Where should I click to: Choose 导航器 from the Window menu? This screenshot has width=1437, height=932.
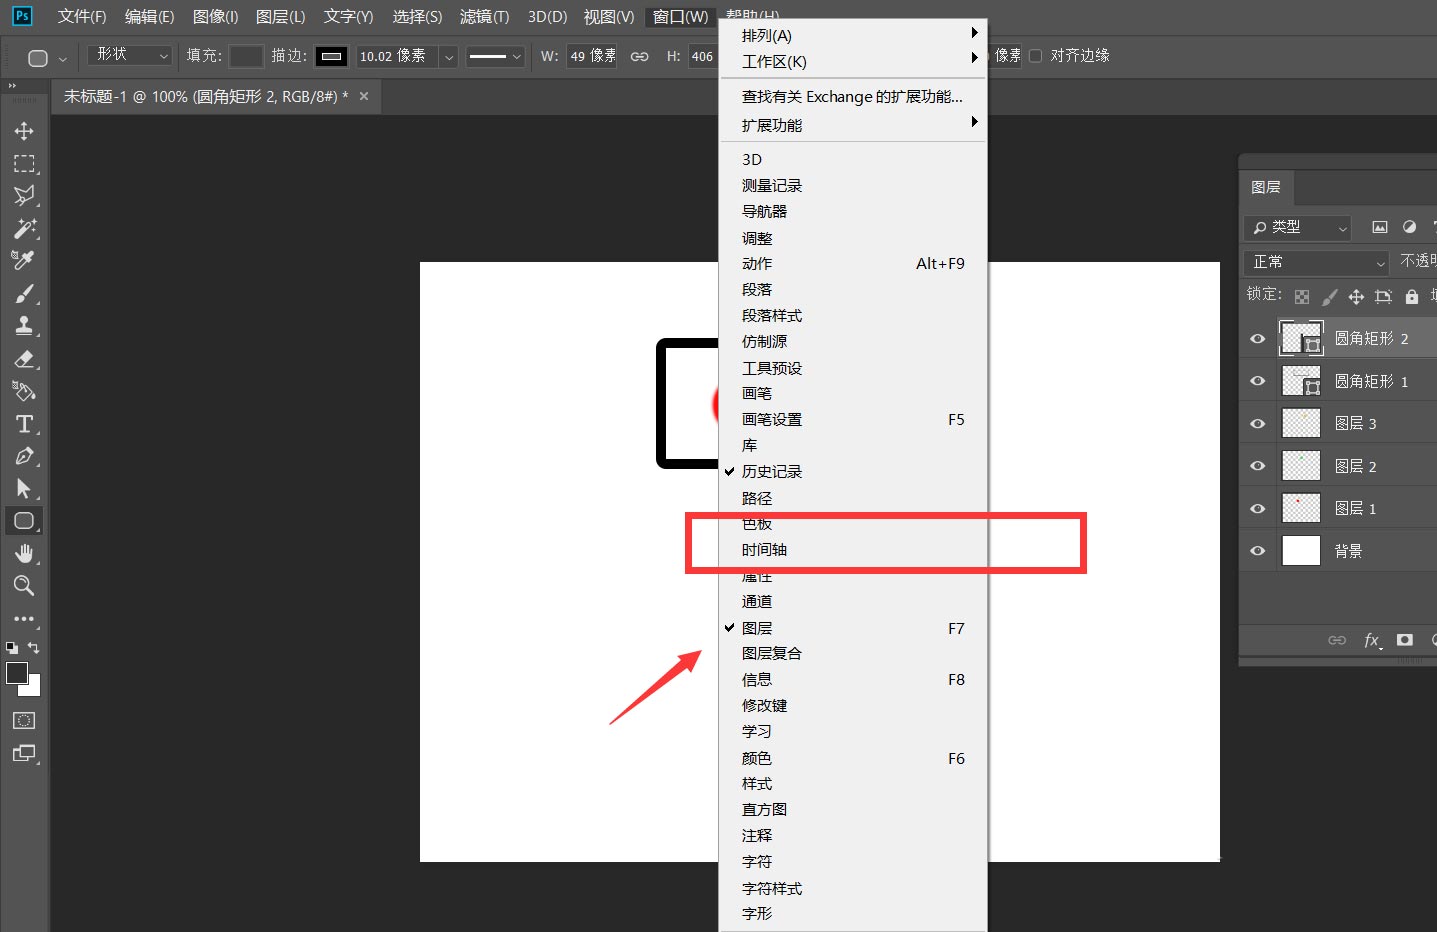(x=853, y=211)
